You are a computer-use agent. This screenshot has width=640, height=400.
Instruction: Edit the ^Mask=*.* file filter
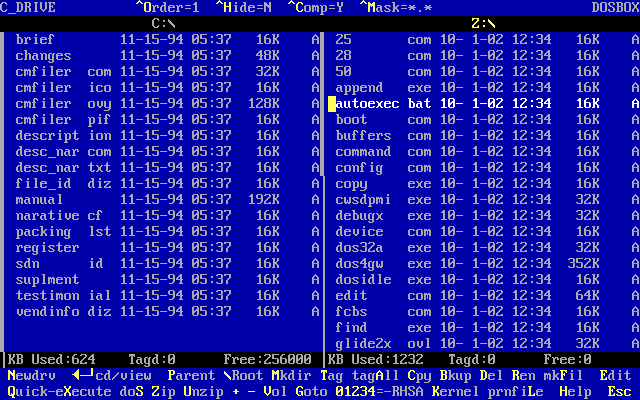coord(402,7)
